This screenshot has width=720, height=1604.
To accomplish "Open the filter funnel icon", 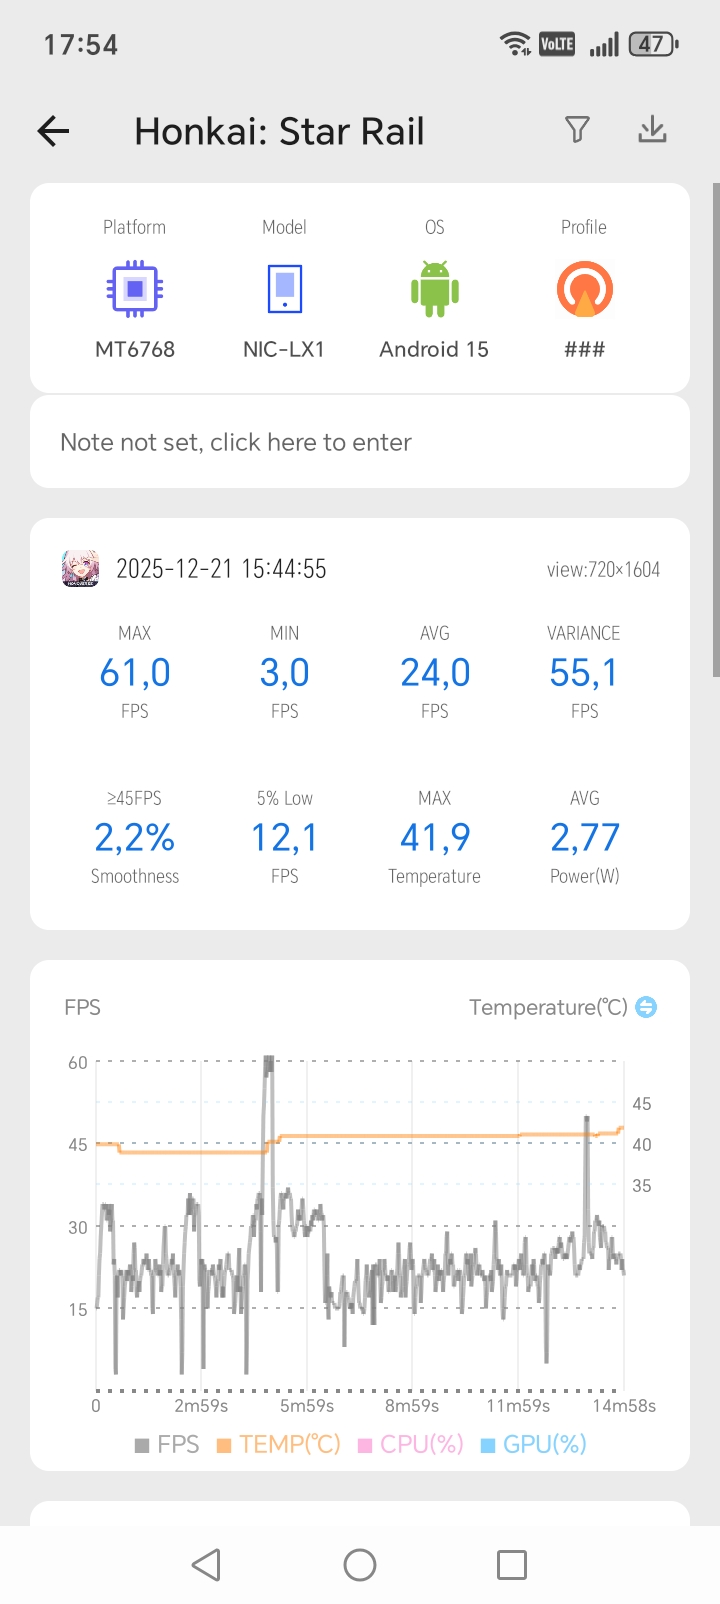I will [x=577, y=129].
